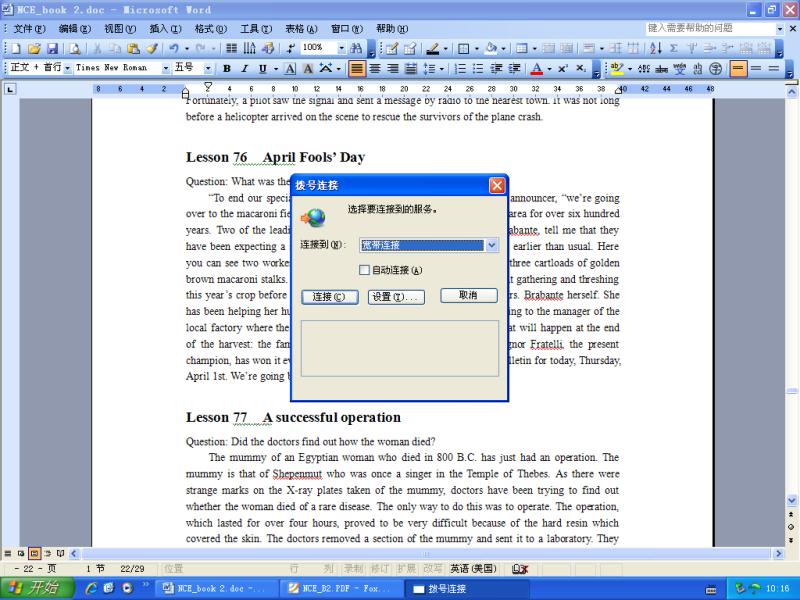Toggle Distributed alignment
This screenshot has width=800, height=600.
click(x=411, y=68)
